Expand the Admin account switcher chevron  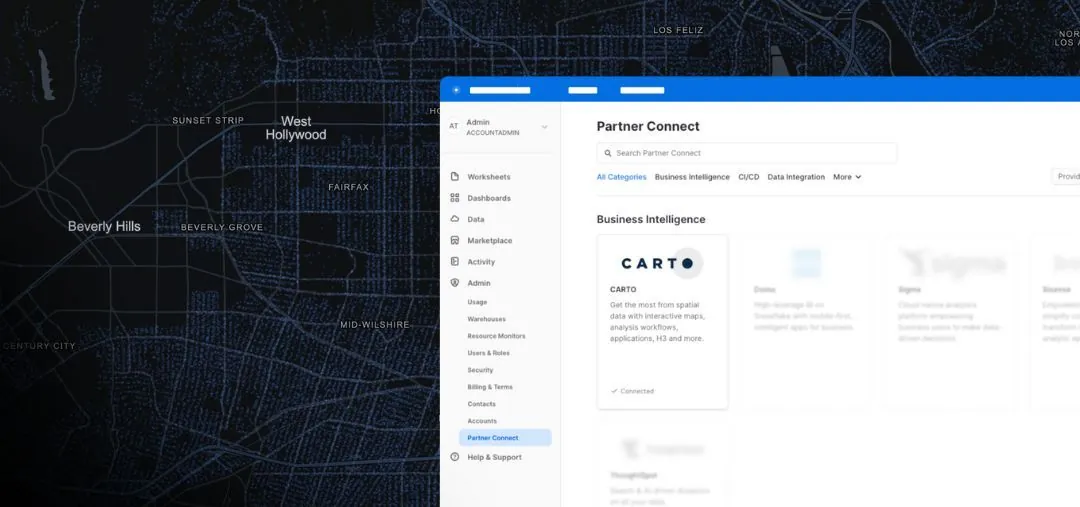545,127
